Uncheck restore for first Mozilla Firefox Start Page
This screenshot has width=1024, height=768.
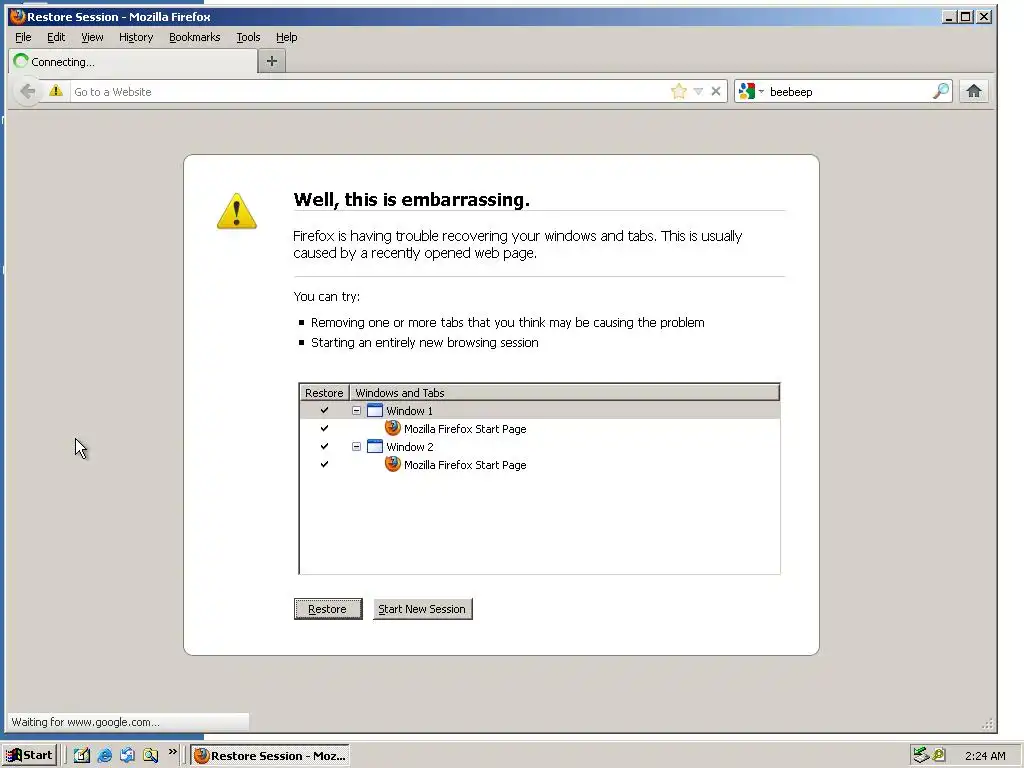click(325, 428)
